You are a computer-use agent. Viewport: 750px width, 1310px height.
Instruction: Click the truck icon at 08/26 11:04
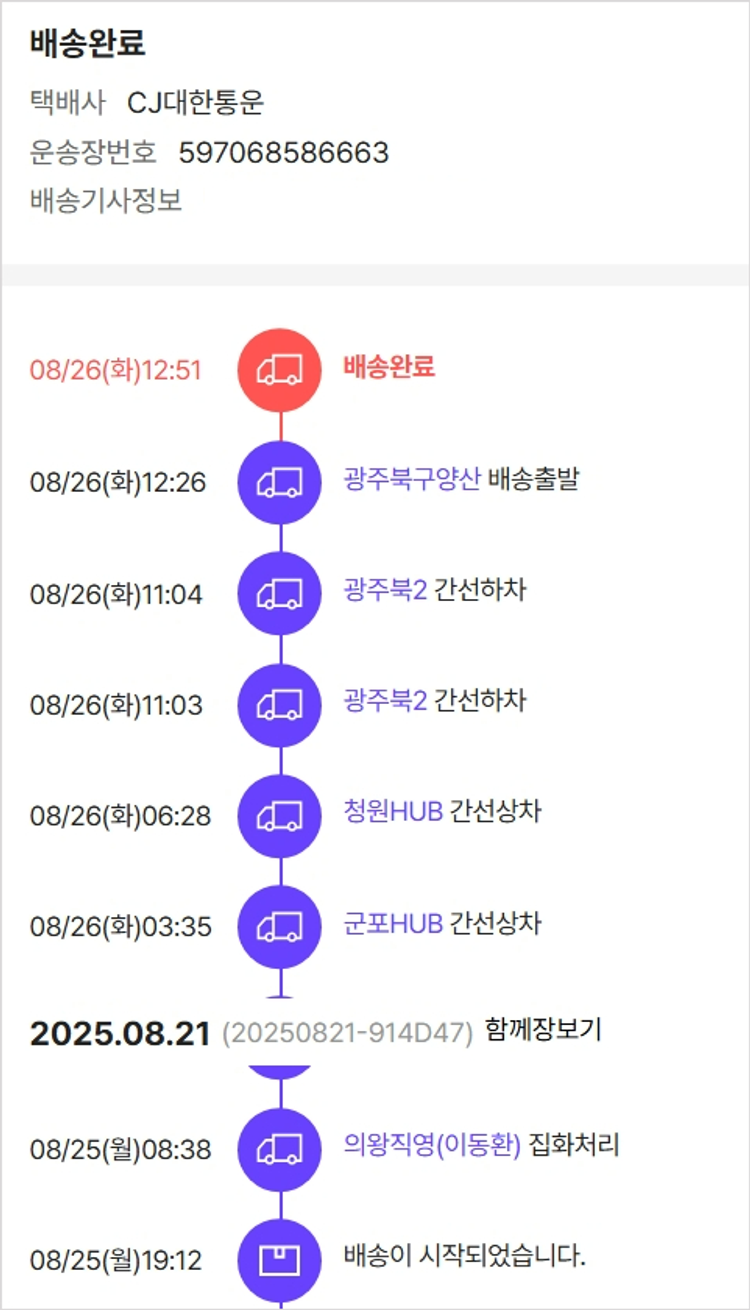pos(280,594)
